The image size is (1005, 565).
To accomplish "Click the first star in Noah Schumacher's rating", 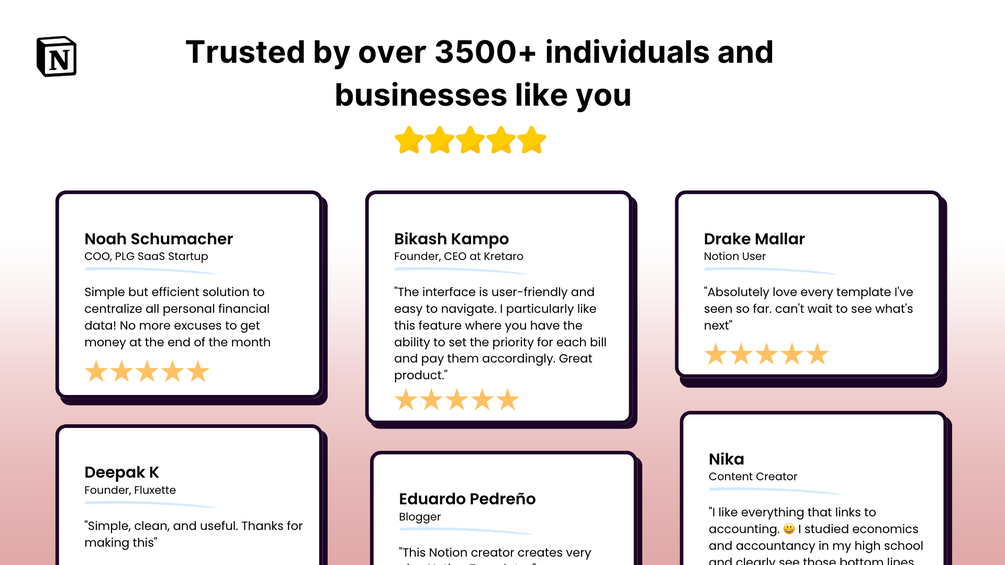I will [x=96, y=372].
